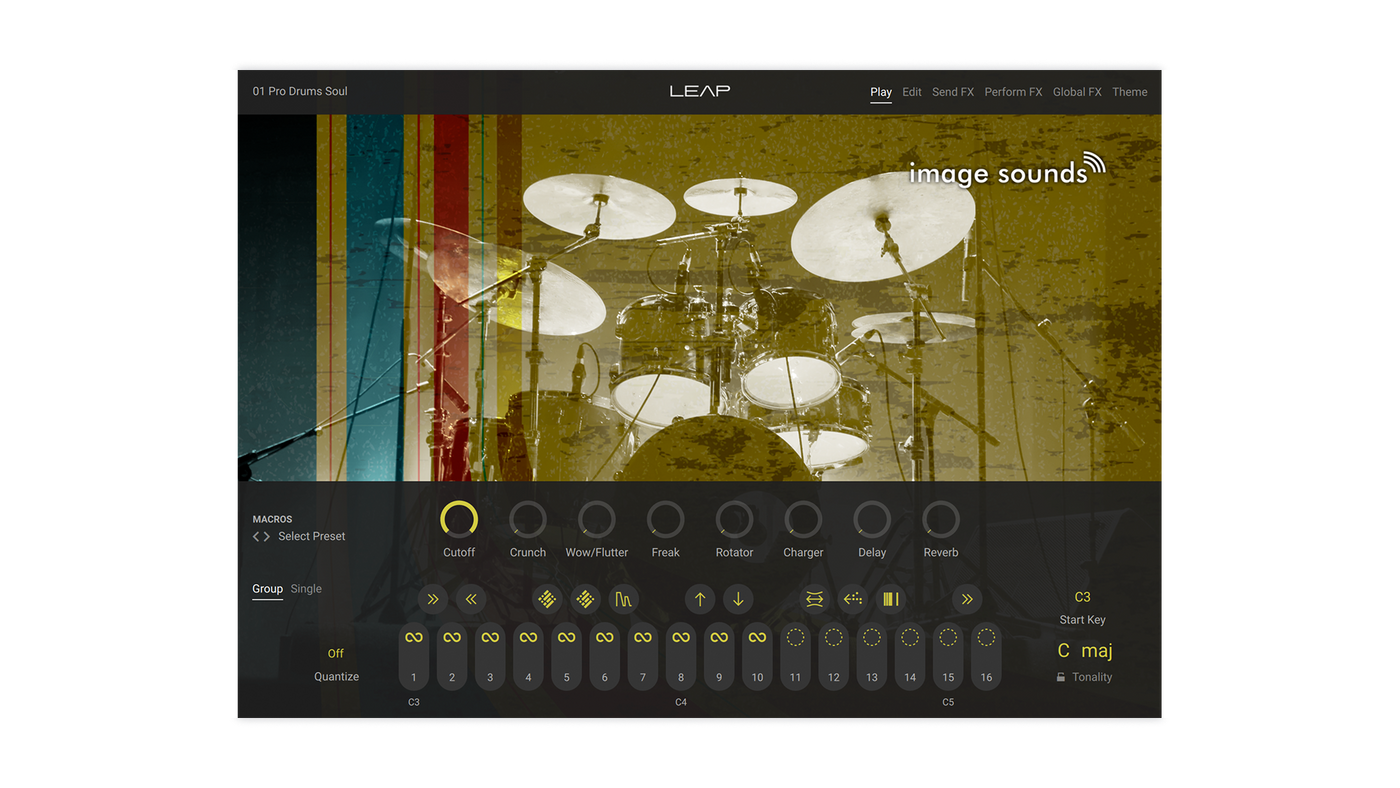The height and width of the screenshot is (788, 1400).
Task: Adjust the Delay knob
Action: 872,520
